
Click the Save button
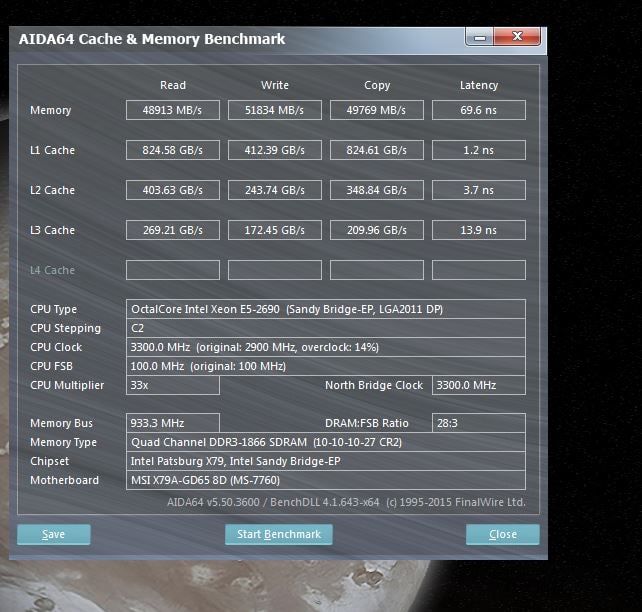point(54,534)
